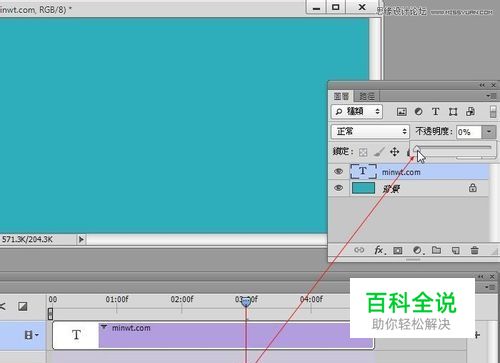The image size is (500, 363).
Task: Click the document window horizontal scrollbar
Action: (207, 239)
